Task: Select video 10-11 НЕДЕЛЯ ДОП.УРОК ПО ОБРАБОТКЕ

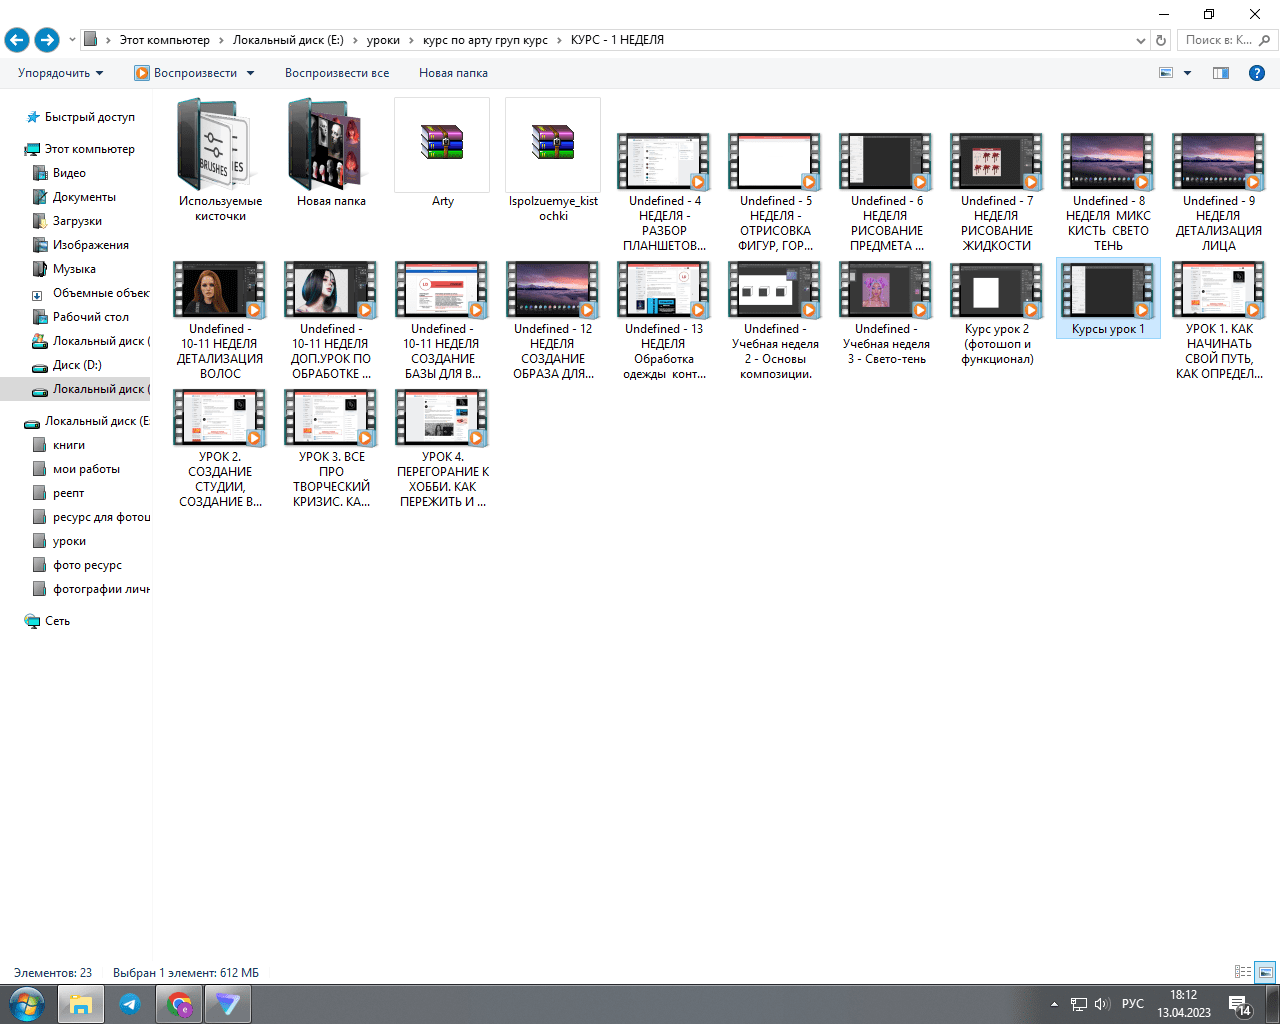Action: click(x=331, y=320)
